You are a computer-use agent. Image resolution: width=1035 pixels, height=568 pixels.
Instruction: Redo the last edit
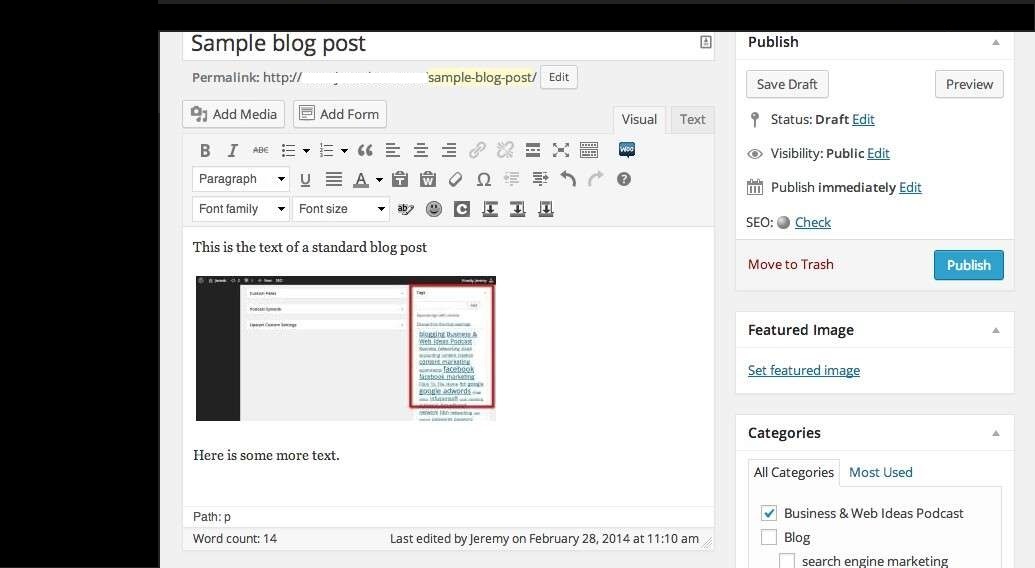coord(595,179)
